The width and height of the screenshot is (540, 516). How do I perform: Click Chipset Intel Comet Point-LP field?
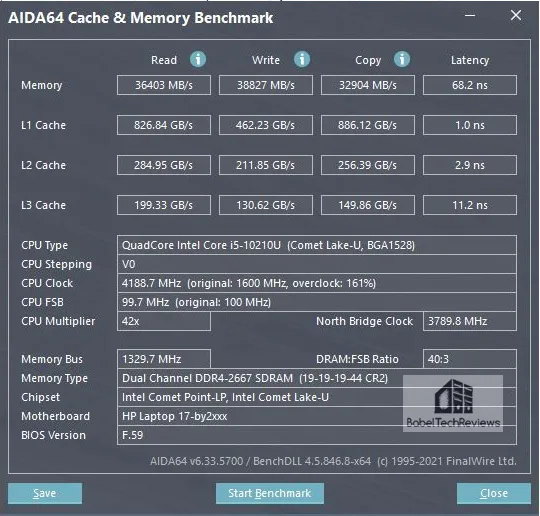[316, 397]
